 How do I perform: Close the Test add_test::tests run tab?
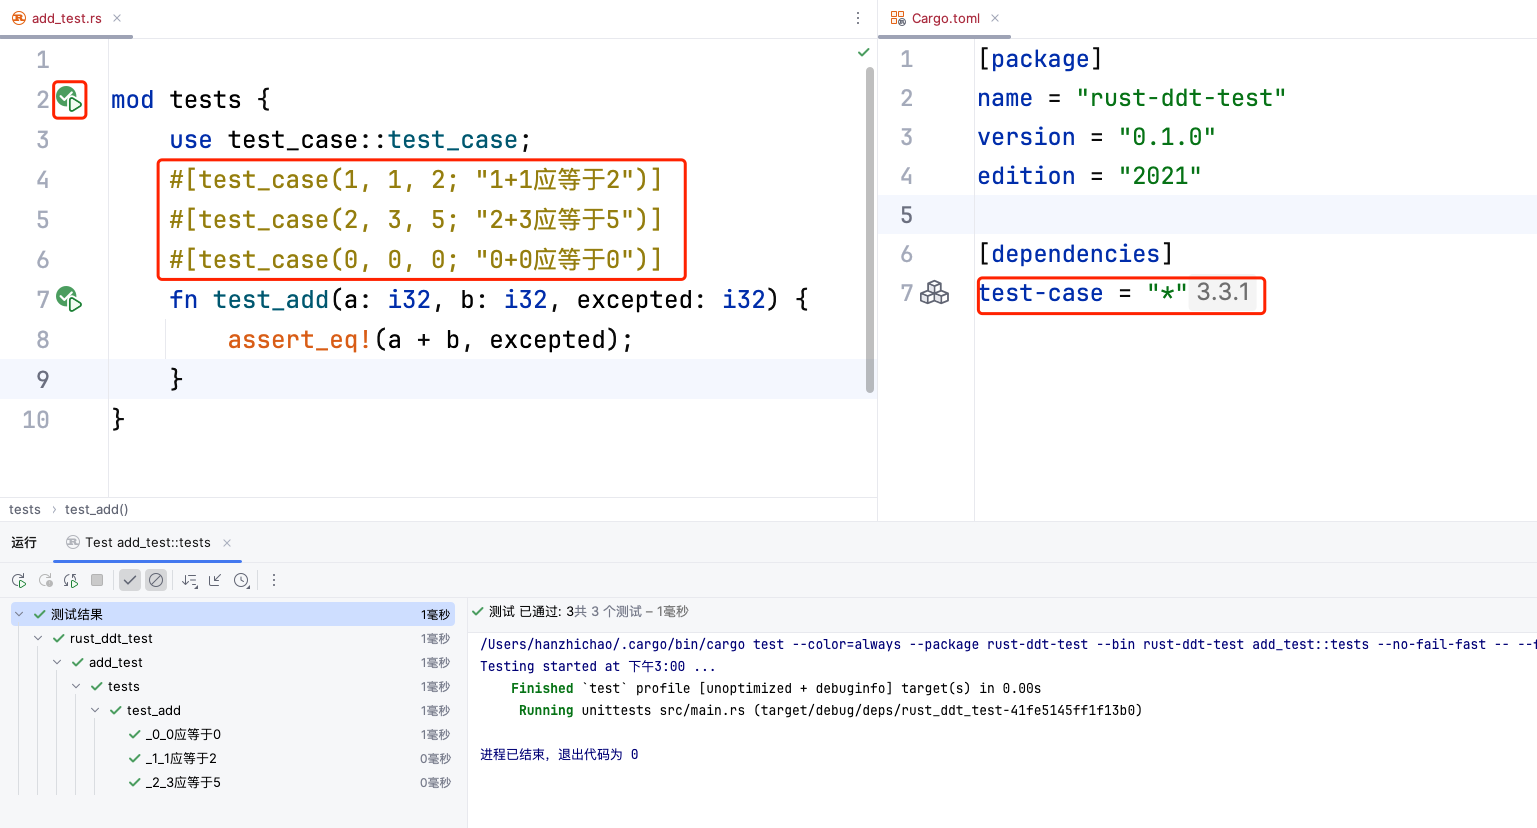[227, 543]
